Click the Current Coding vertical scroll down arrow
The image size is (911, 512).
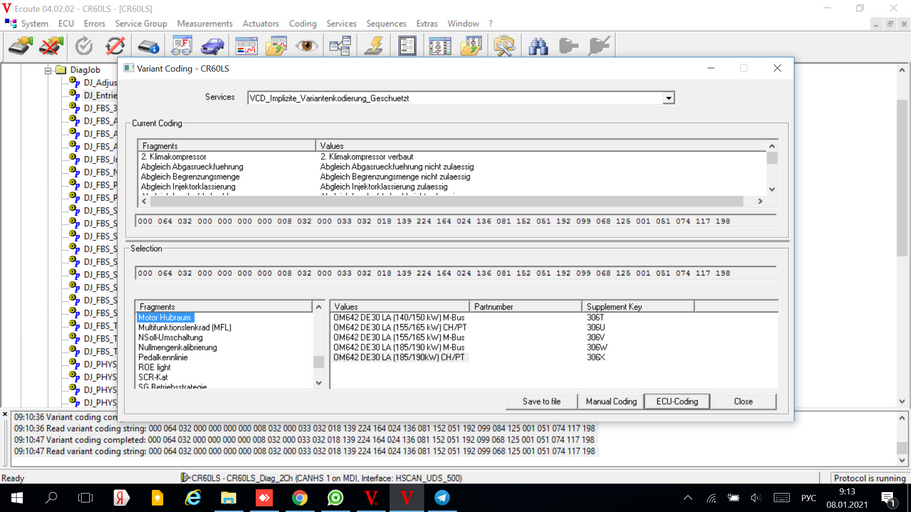tap(772, 189)
